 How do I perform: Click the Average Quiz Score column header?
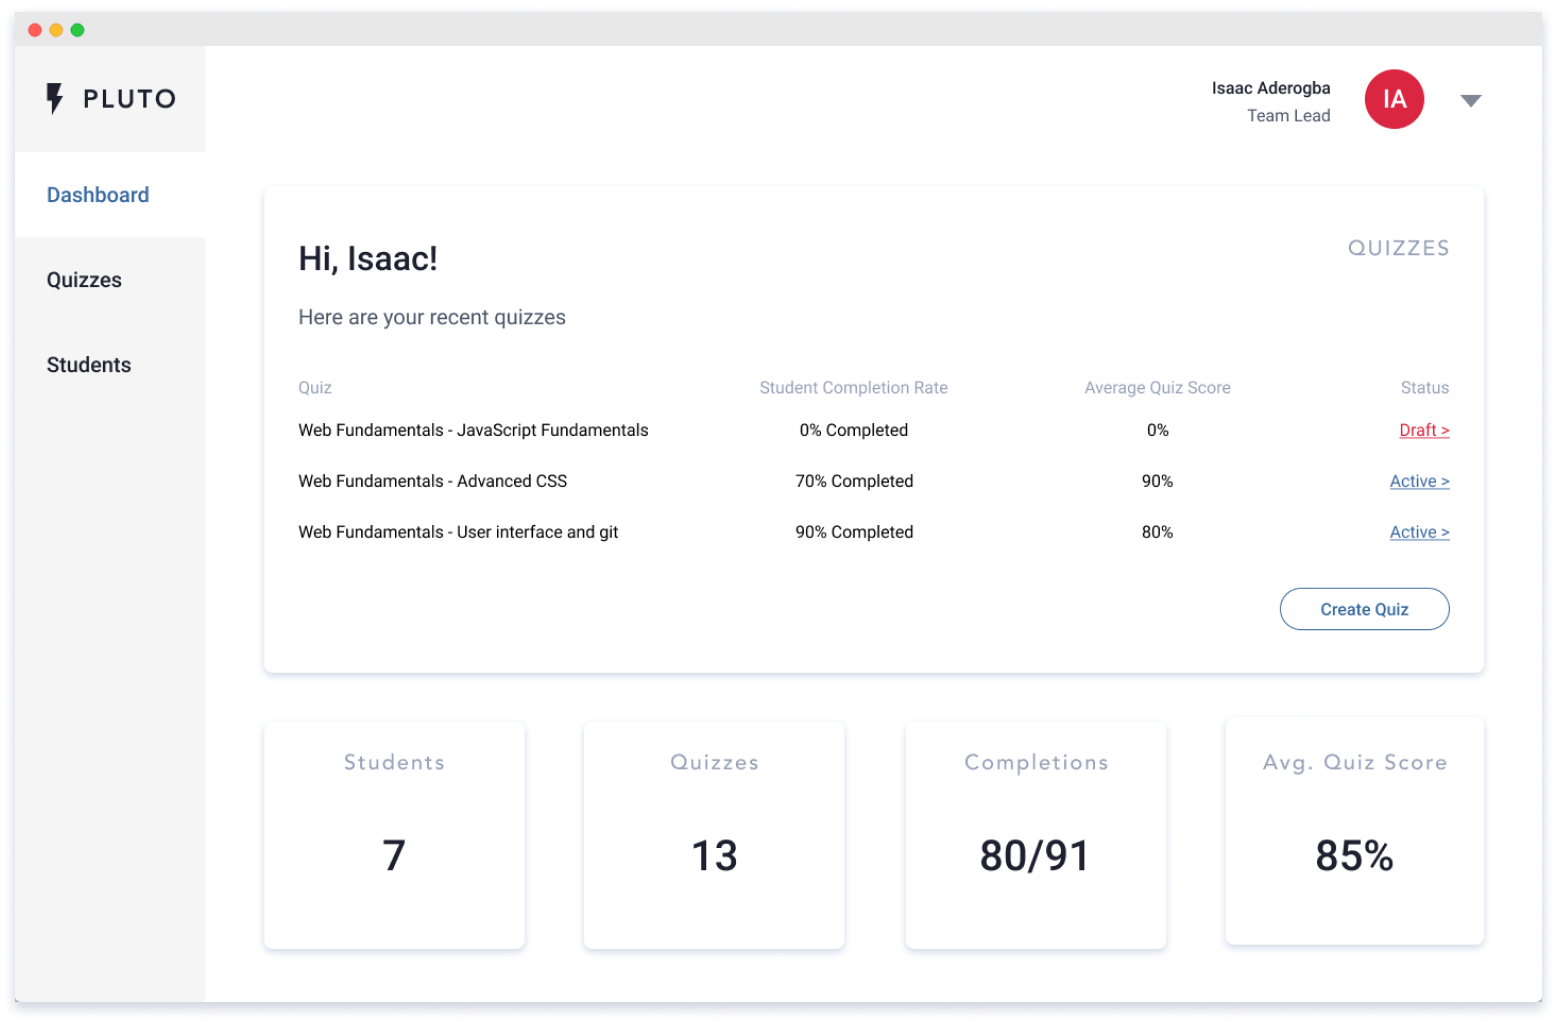[x=1157, y=388]
